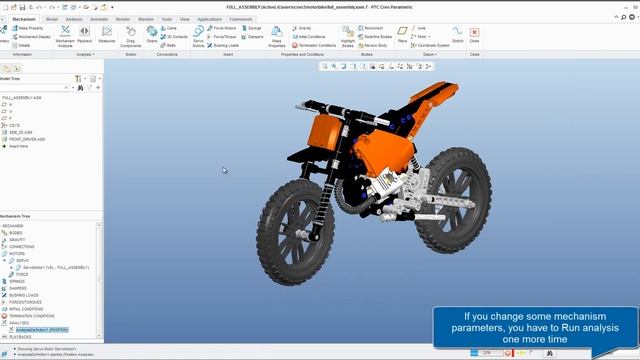
Task: Open the Applications ribbon tab
Action: tap(209, 19)
